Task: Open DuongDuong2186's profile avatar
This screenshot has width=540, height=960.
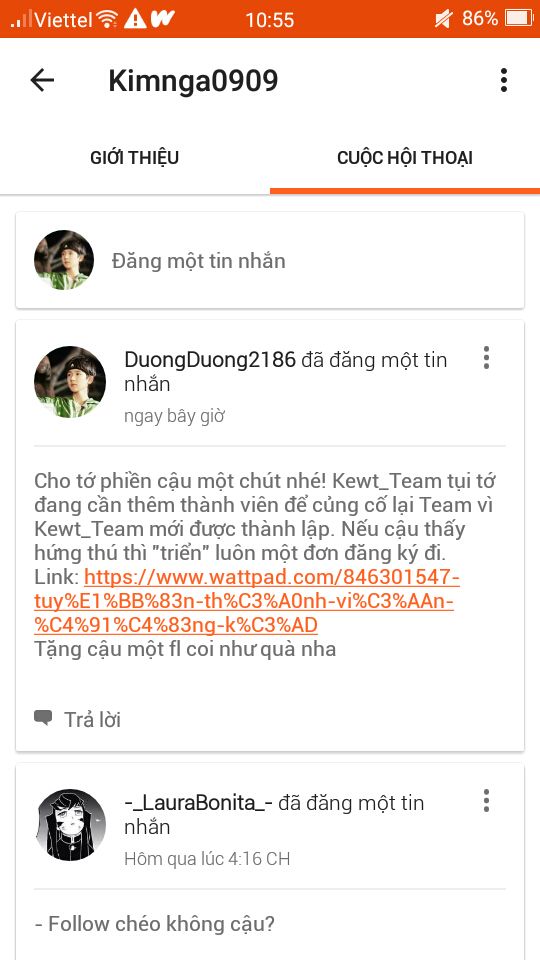Action: 70,382
